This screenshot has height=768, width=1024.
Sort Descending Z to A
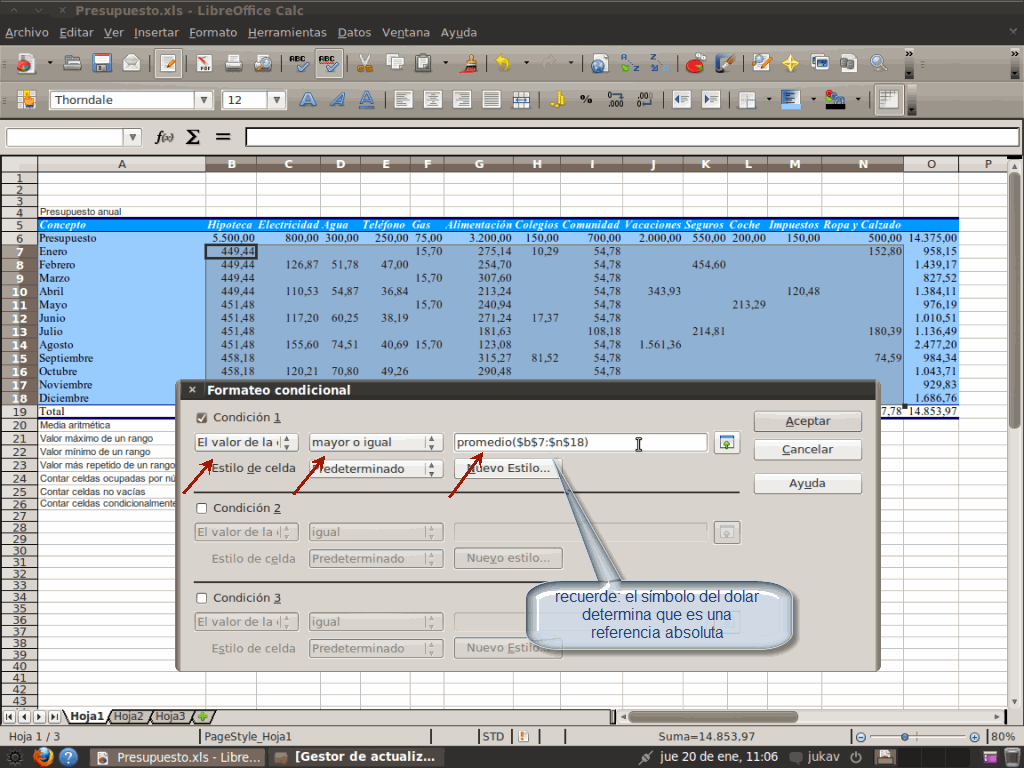tap(658, 63)
